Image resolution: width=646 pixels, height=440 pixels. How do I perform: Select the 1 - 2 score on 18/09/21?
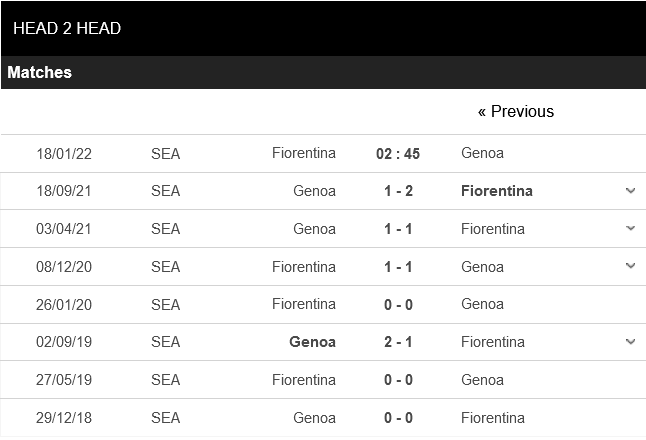tap(398, 191)
